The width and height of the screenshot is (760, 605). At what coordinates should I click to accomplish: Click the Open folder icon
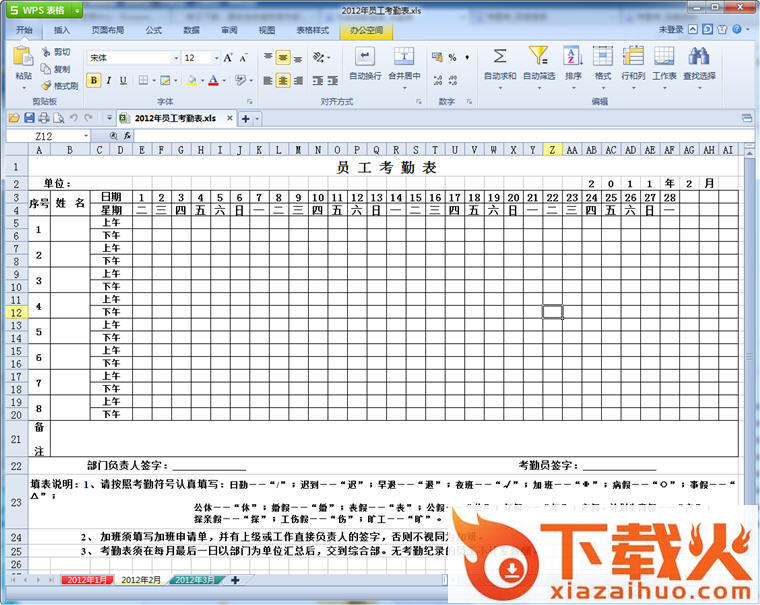pyautogui.click(x=14, y=118)
